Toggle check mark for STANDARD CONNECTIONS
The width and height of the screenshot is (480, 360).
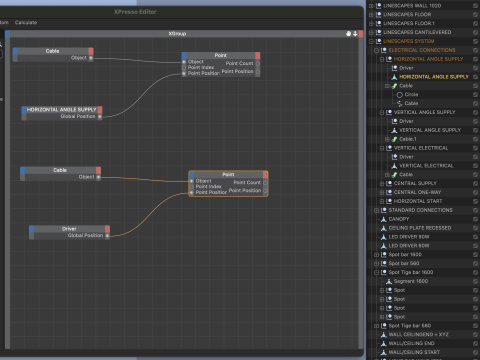coord(475,210)
